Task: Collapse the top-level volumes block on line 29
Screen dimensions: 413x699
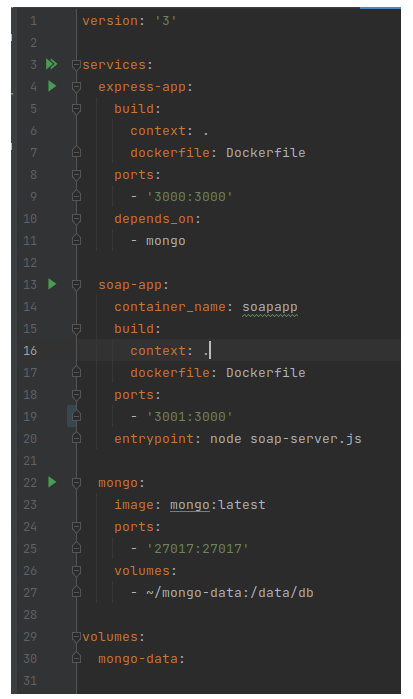Action: click(x=76, y=637)
